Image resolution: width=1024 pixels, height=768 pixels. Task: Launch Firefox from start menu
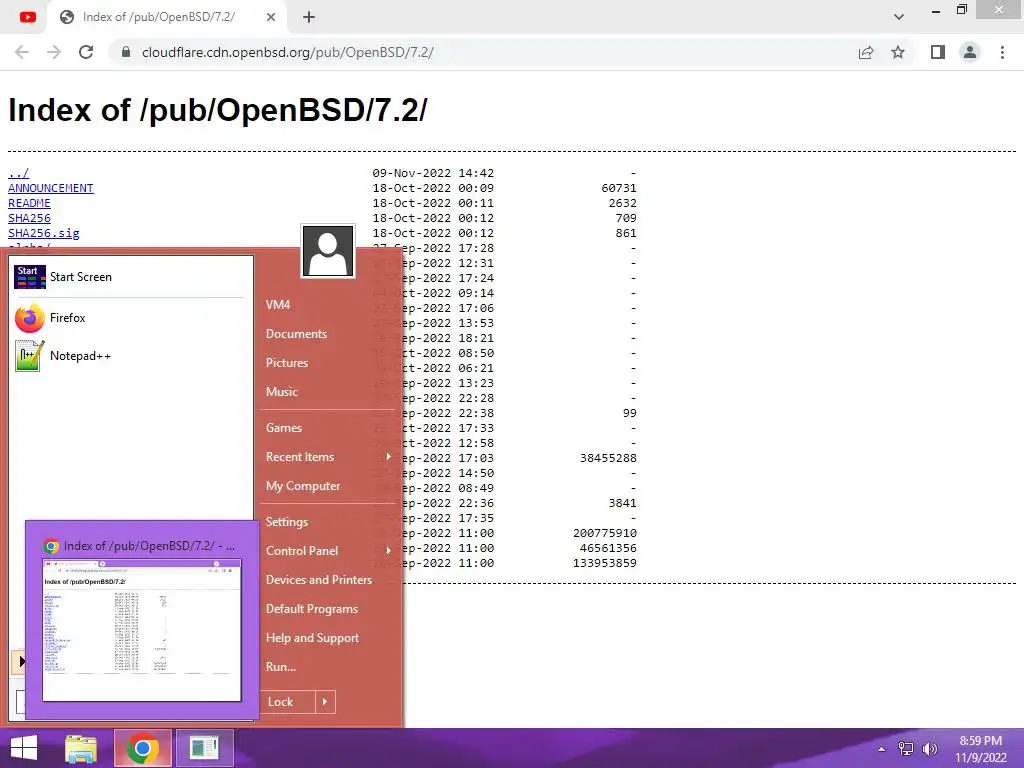[129, 318]
